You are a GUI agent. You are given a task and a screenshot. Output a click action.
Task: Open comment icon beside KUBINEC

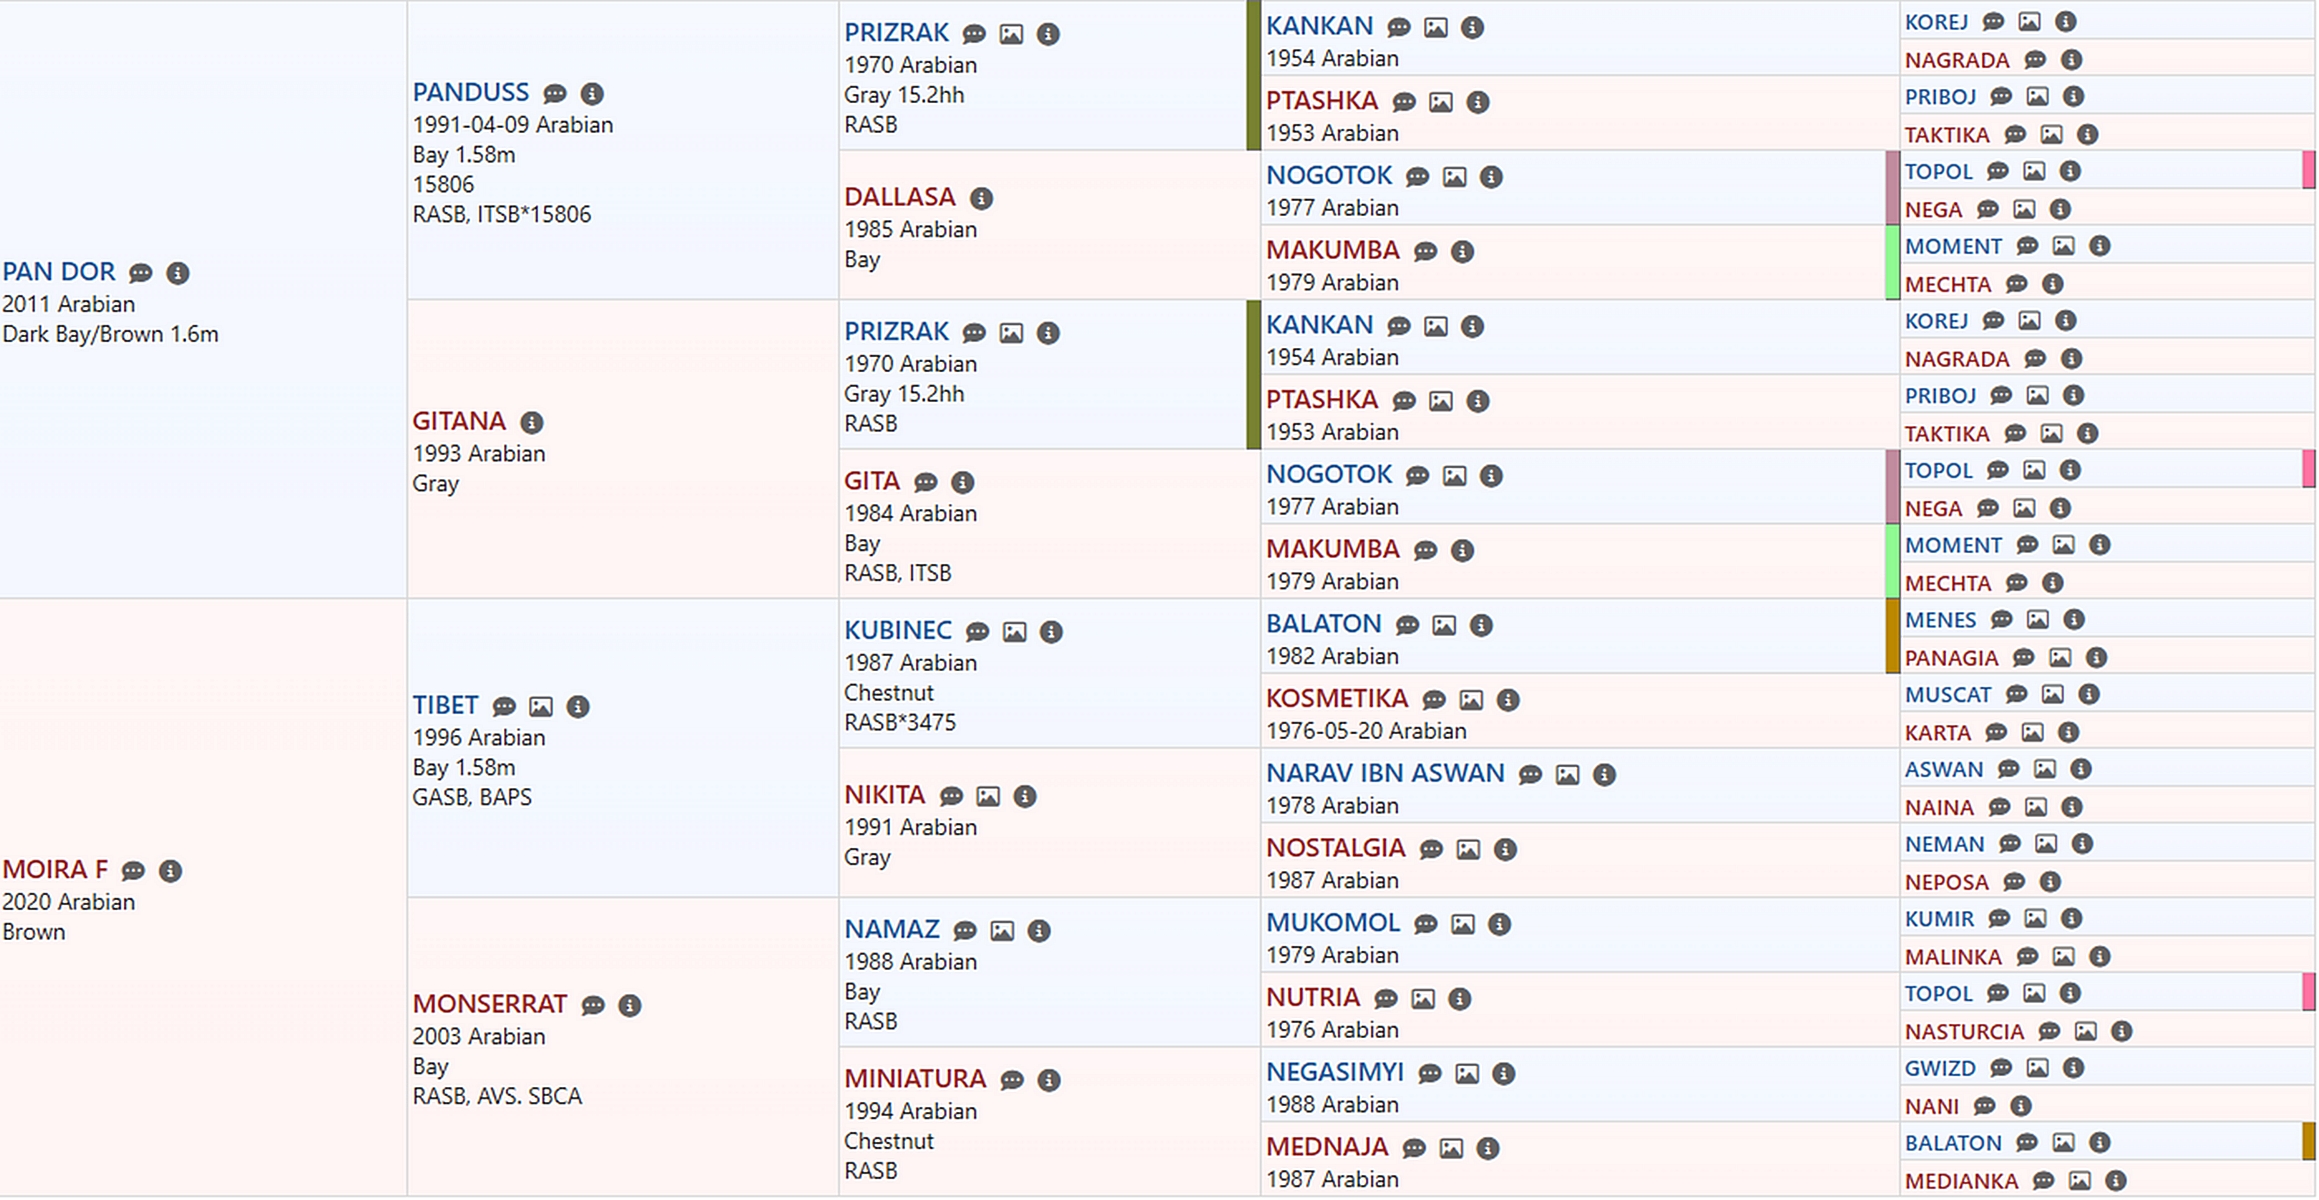[x=977, y=632]
